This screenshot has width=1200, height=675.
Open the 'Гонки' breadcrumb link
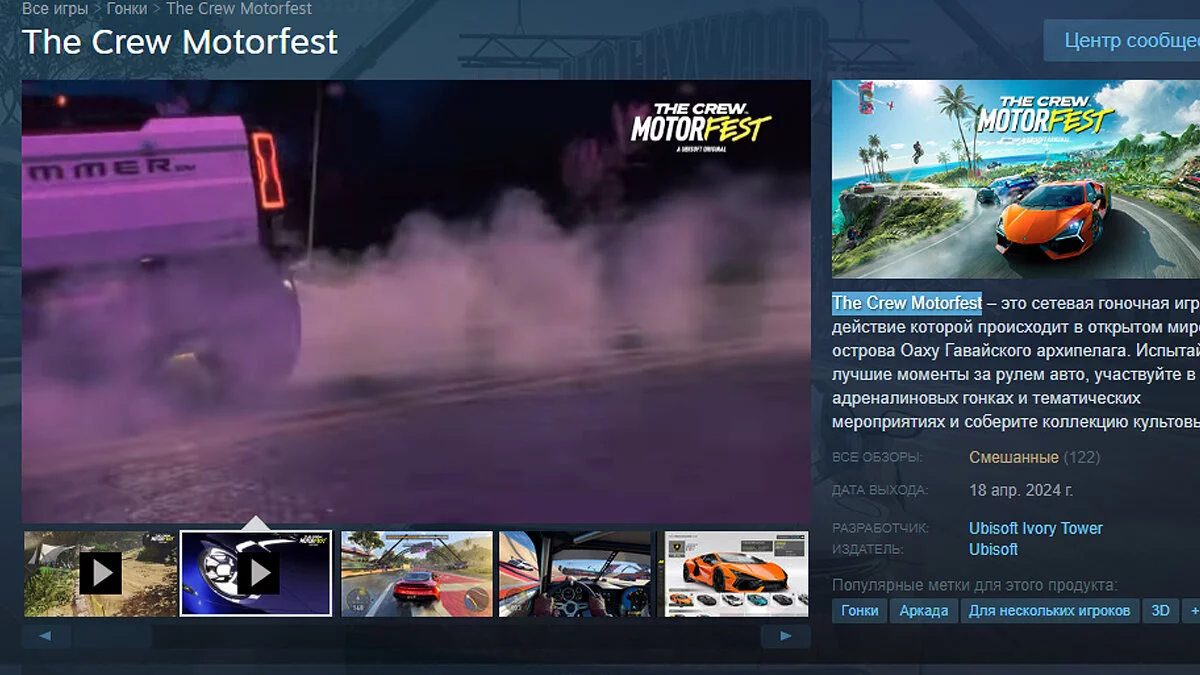point(127,8)
